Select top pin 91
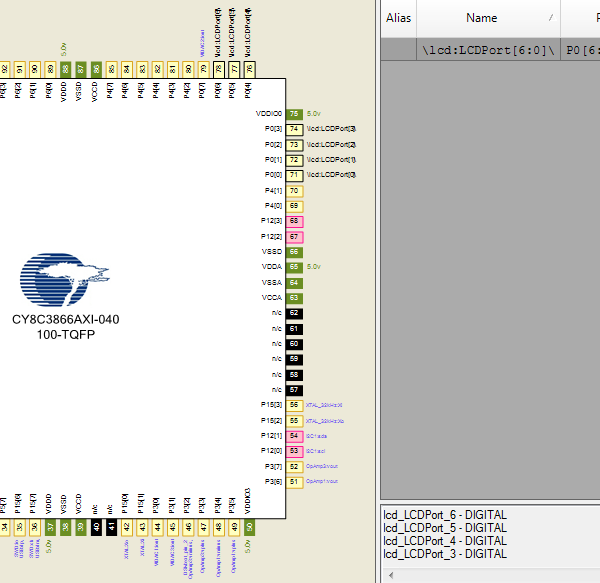The height and width of the screenshot is (583, 600). [20, 69]
